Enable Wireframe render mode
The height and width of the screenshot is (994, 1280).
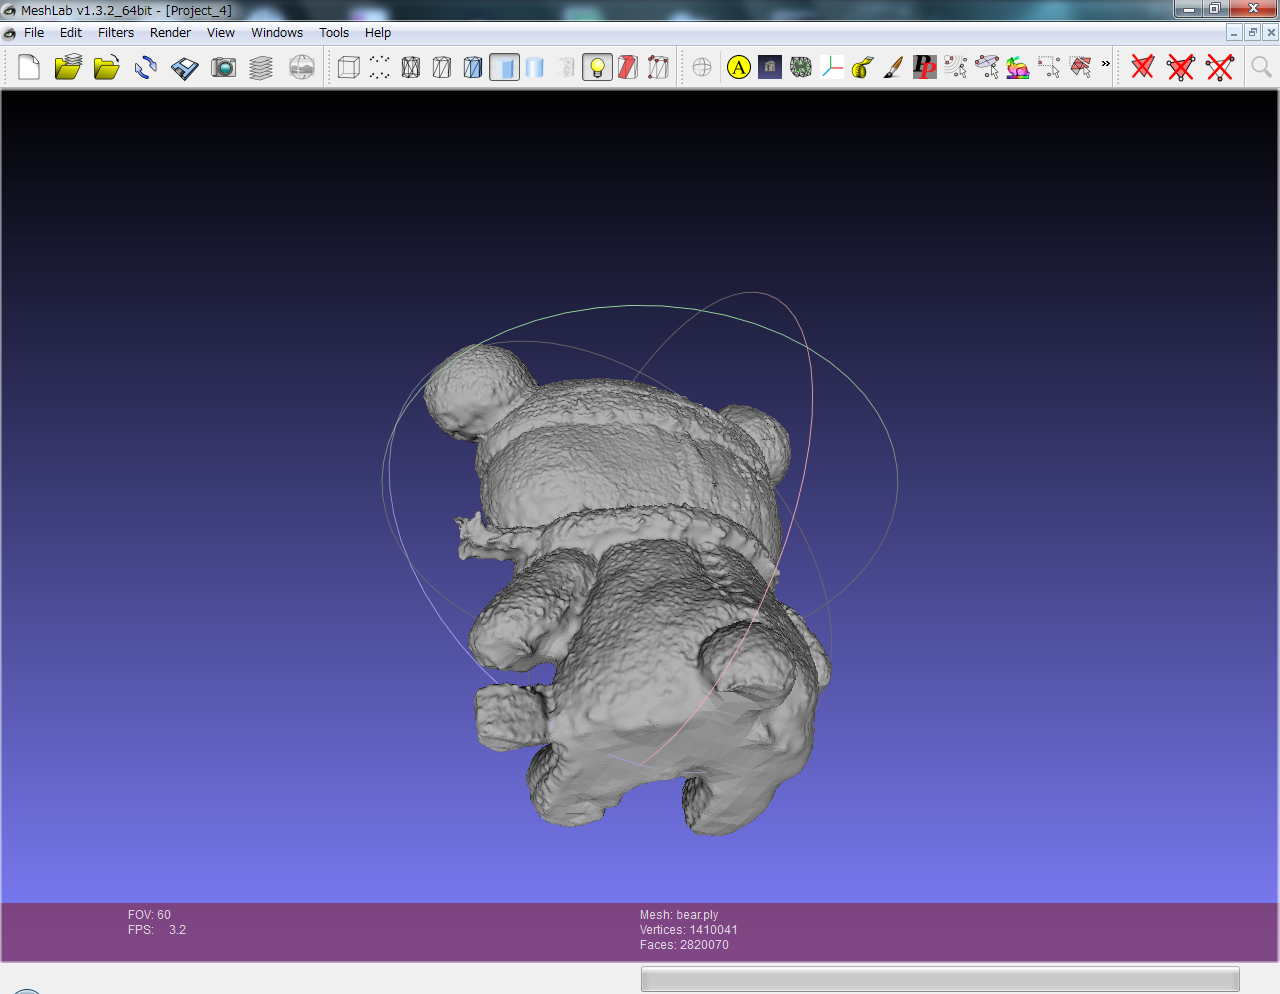click(x=411, y=67)
